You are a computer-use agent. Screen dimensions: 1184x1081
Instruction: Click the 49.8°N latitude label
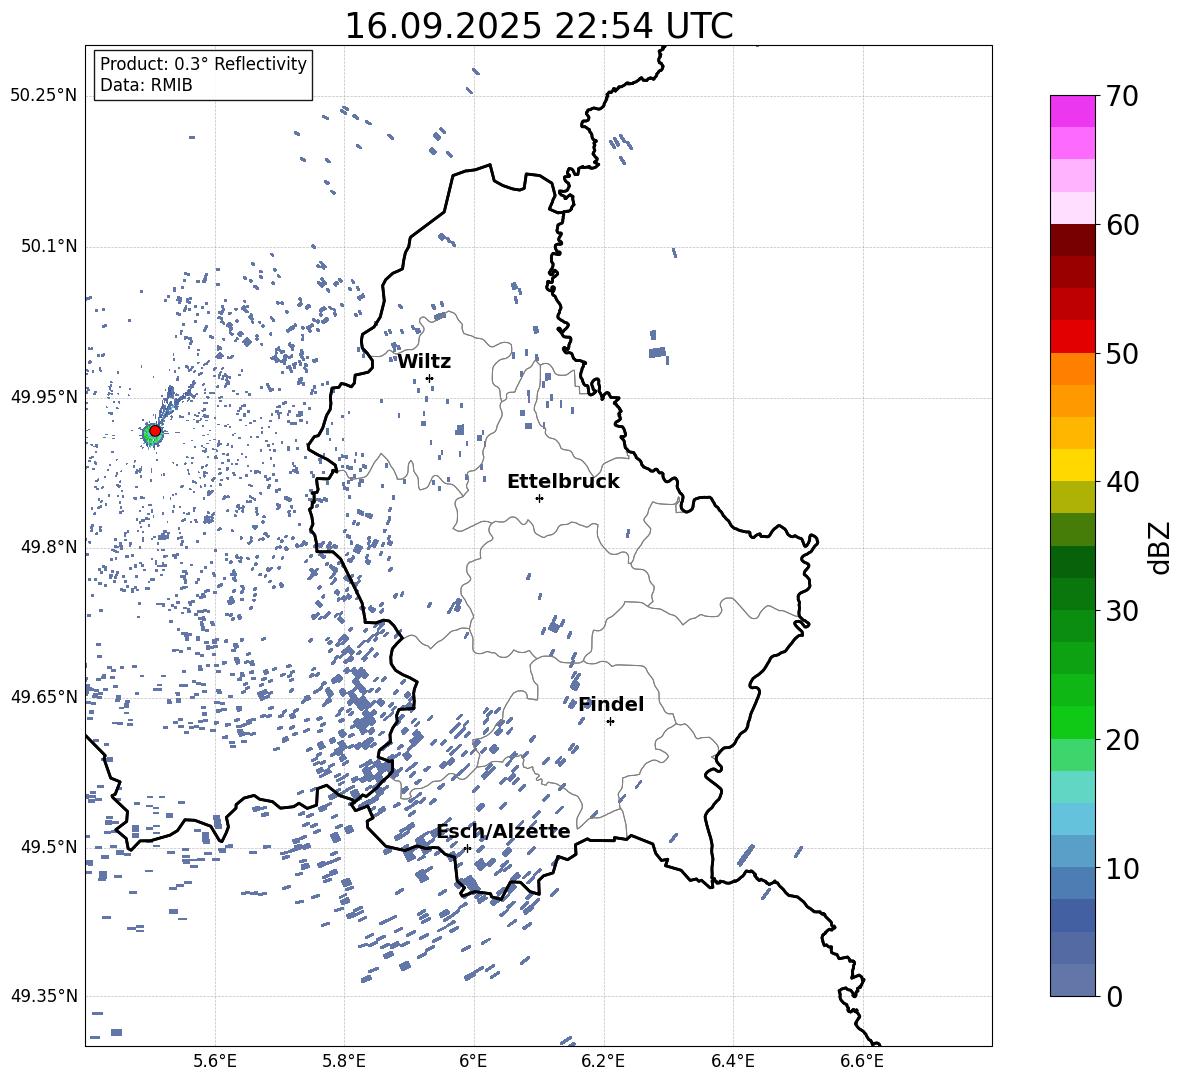point(48,547)
